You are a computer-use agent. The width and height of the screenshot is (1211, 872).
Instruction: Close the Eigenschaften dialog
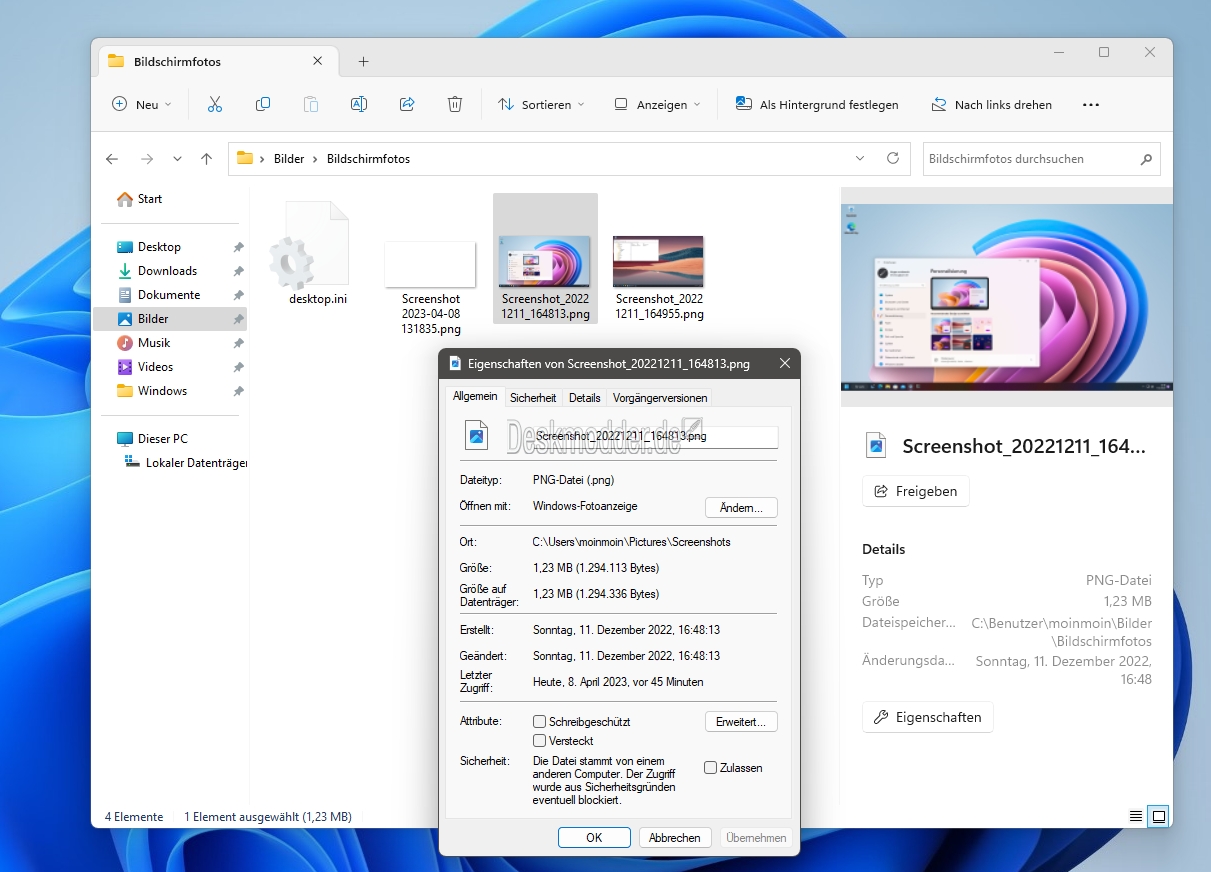(x=785, y=364)
